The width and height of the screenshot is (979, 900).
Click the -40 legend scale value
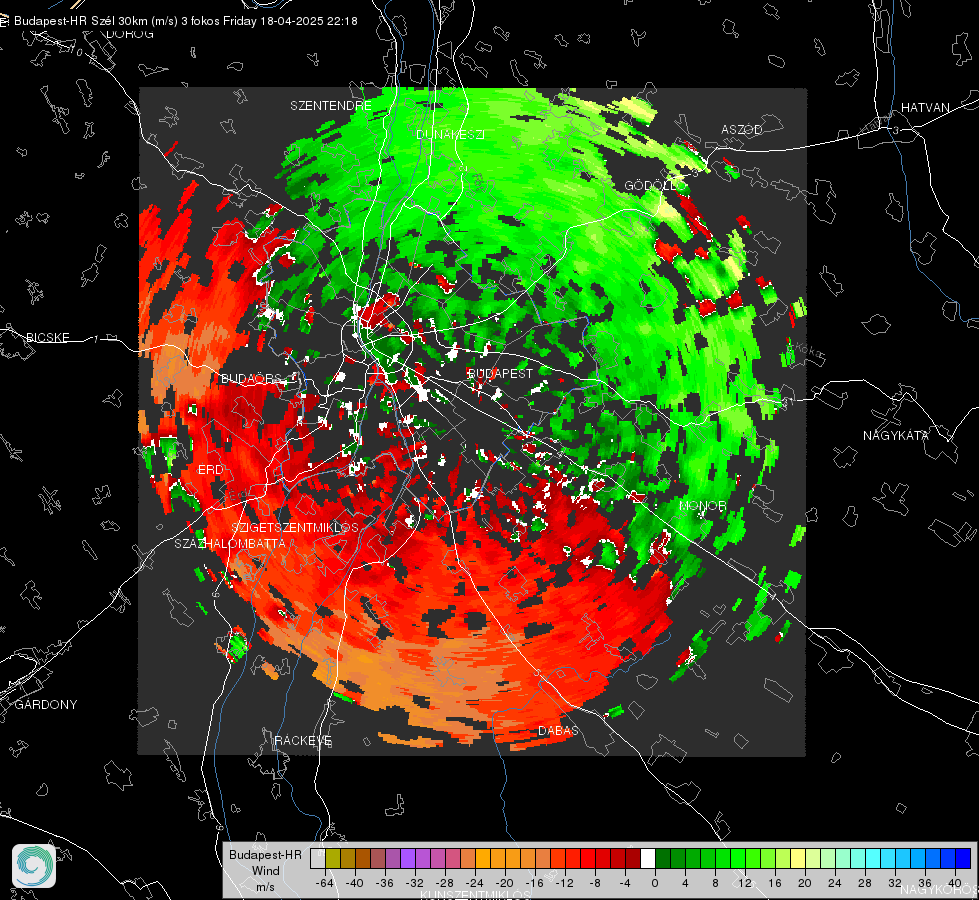click(355, 883)
